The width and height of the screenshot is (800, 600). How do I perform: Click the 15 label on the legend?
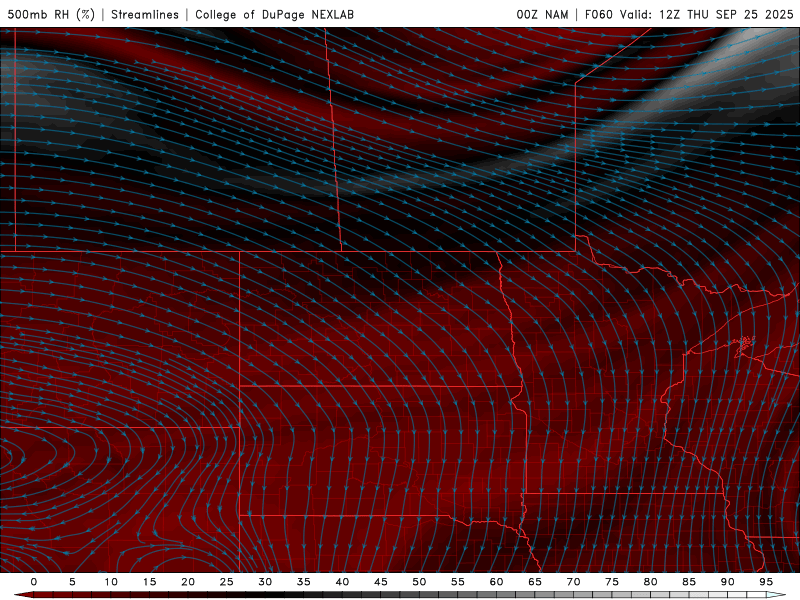149,582
